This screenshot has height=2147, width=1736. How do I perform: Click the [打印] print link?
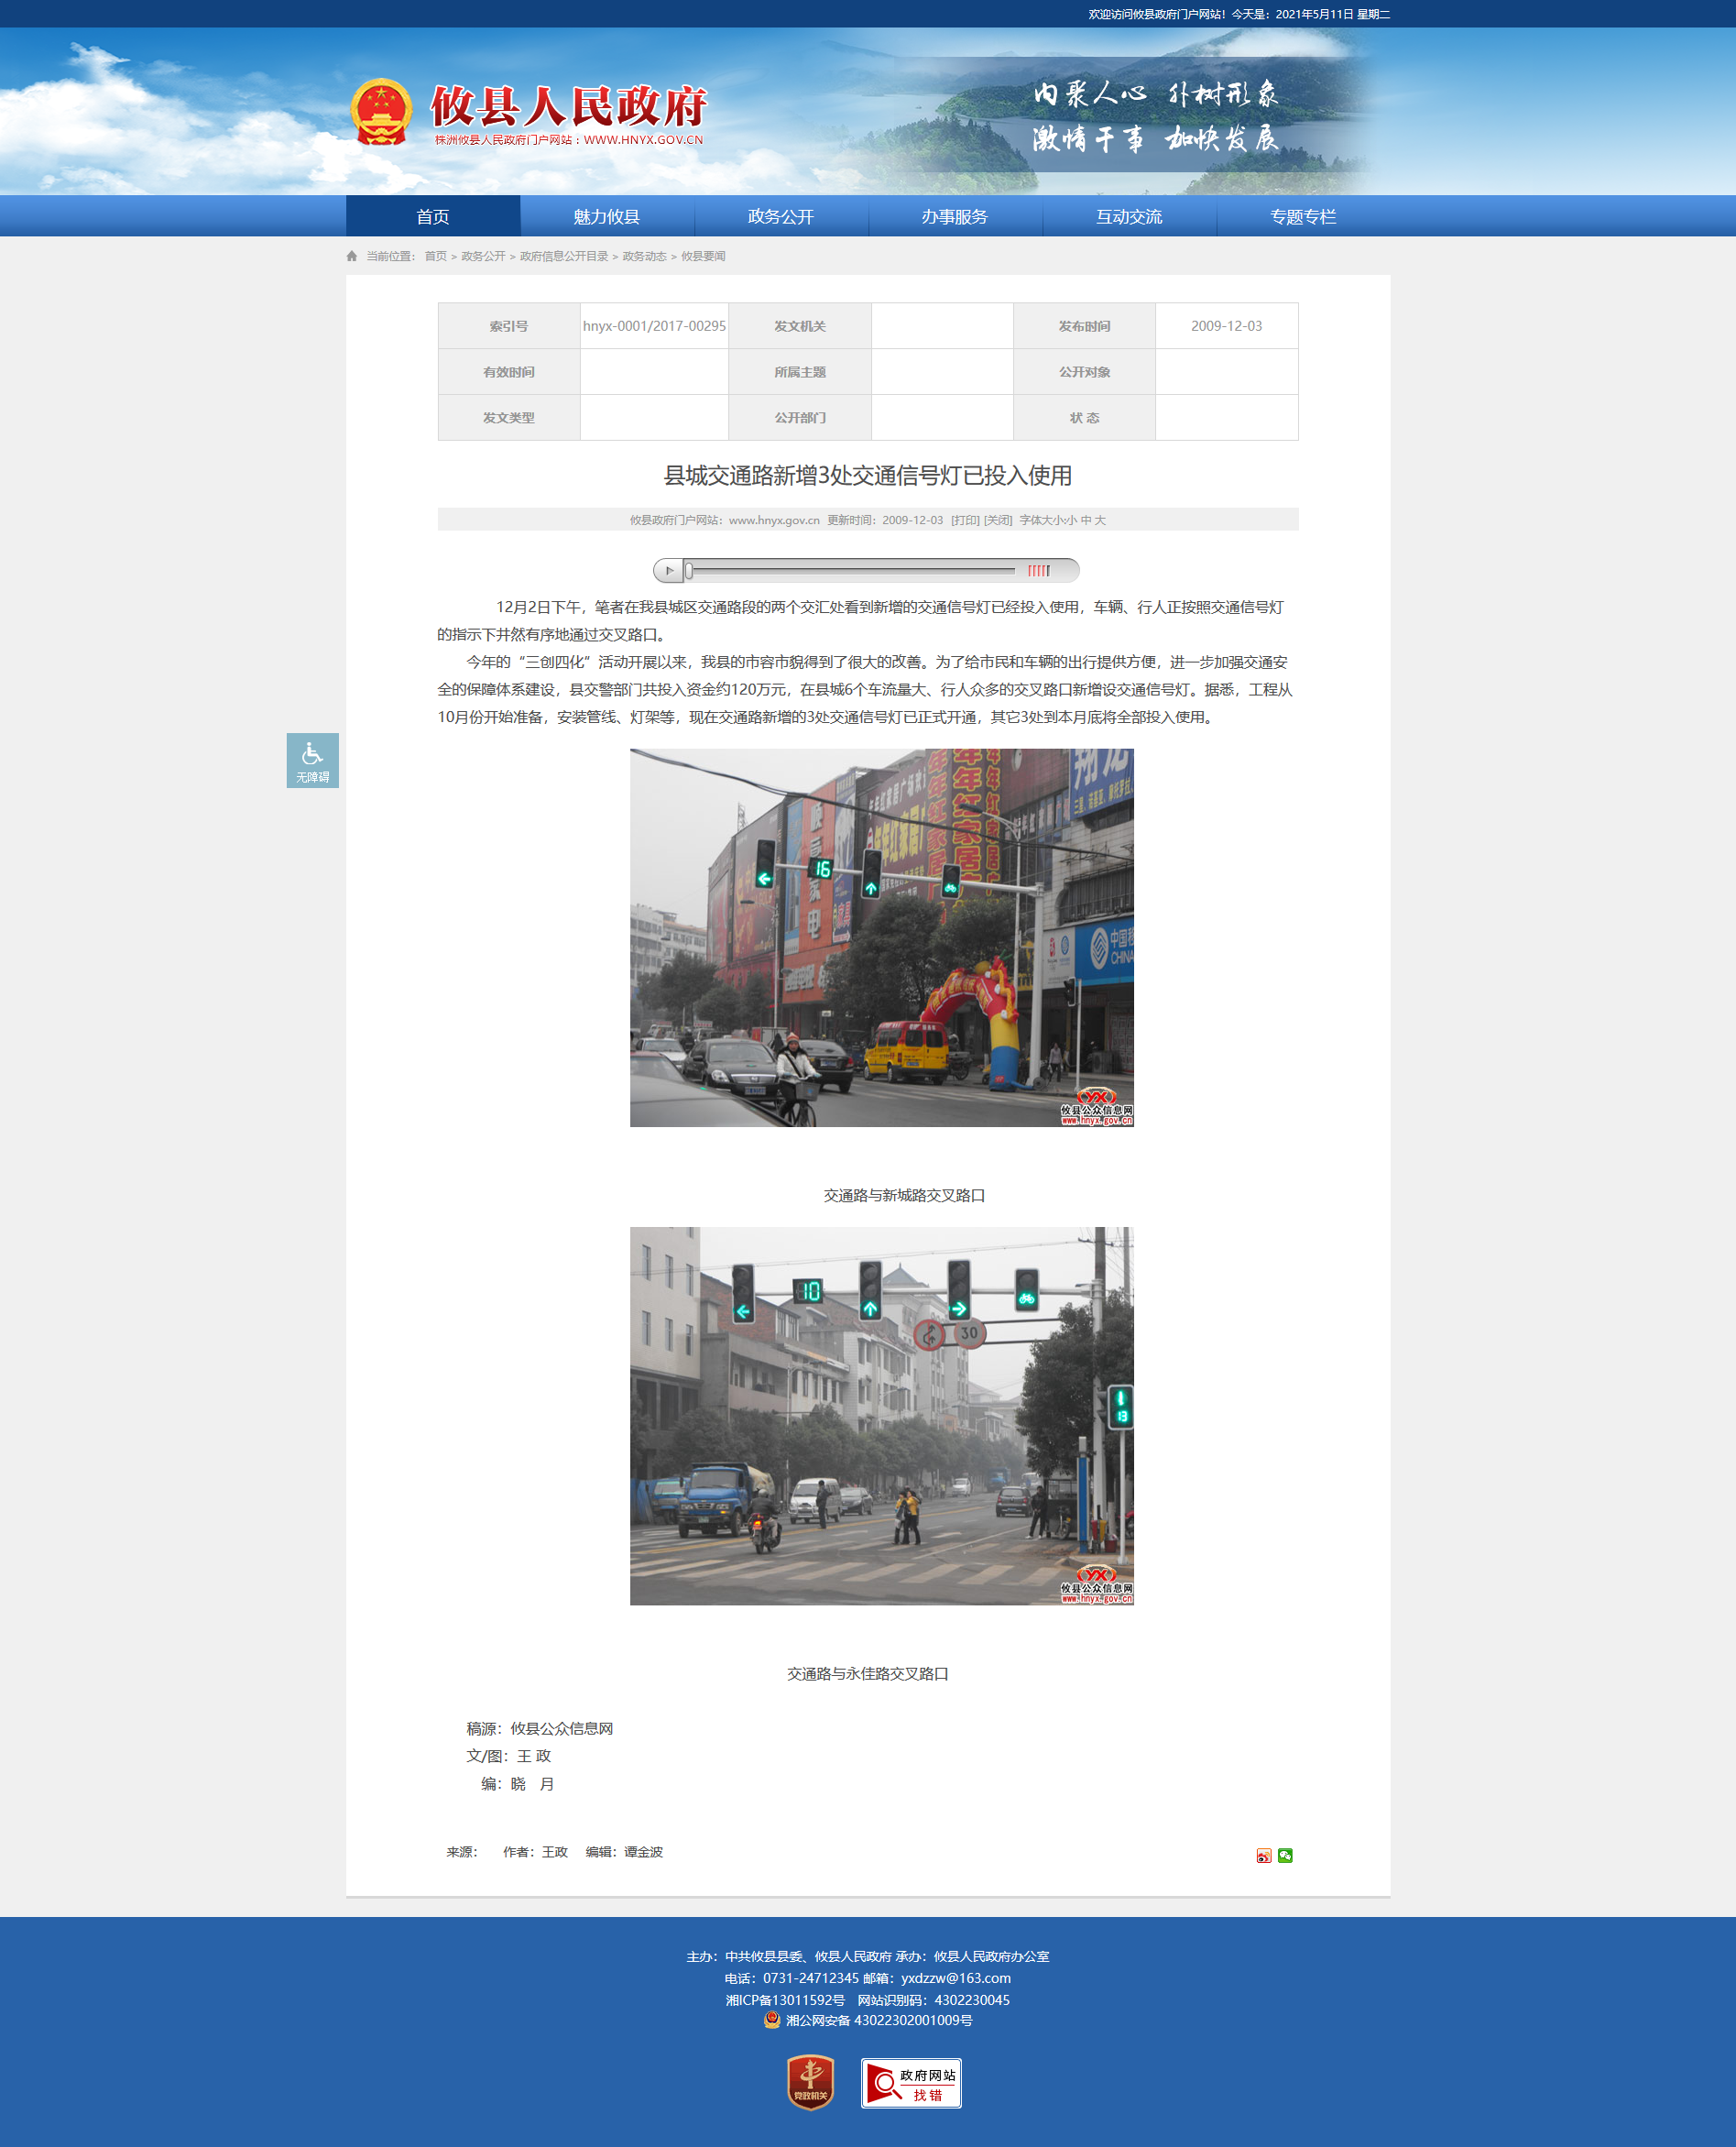pos(965,520)
